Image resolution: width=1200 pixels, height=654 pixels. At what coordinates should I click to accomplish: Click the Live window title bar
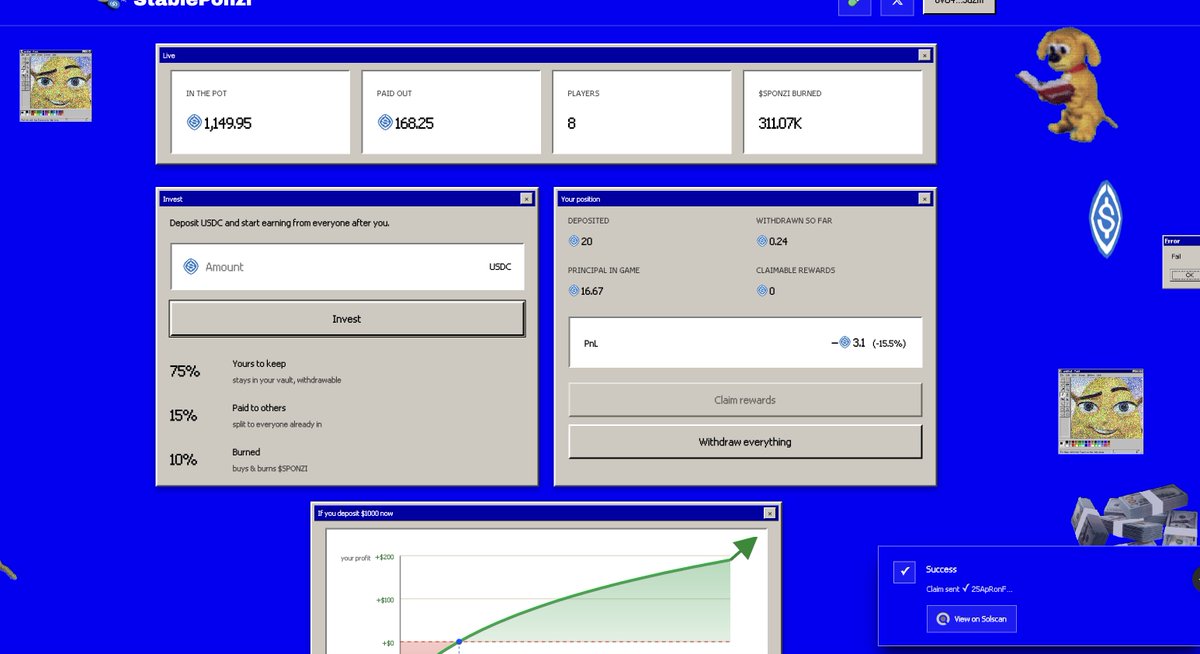click(546, 56)
